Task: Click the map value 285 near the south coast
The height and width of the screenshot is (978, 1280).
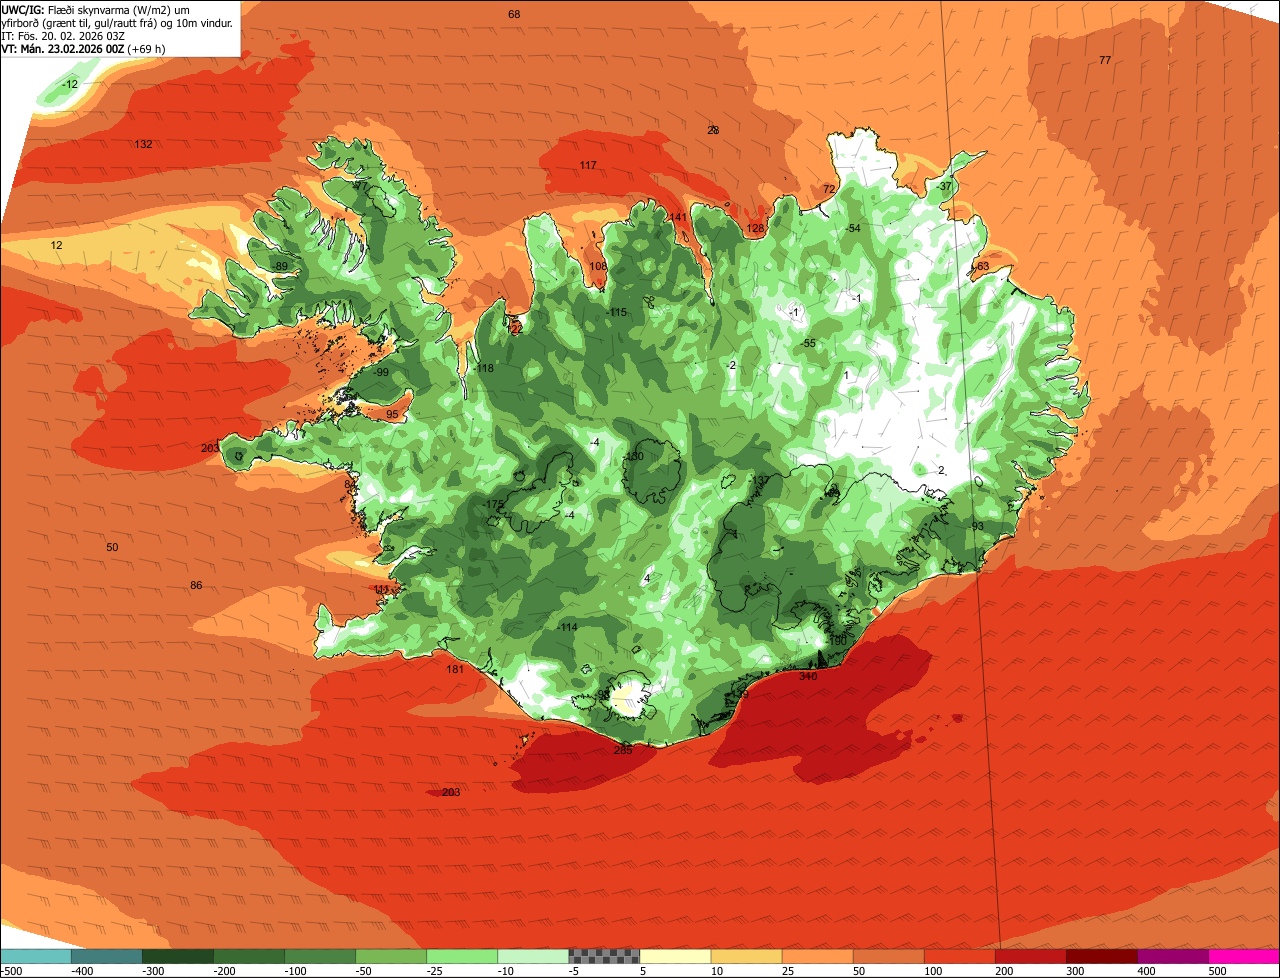Action: [623, 750]
